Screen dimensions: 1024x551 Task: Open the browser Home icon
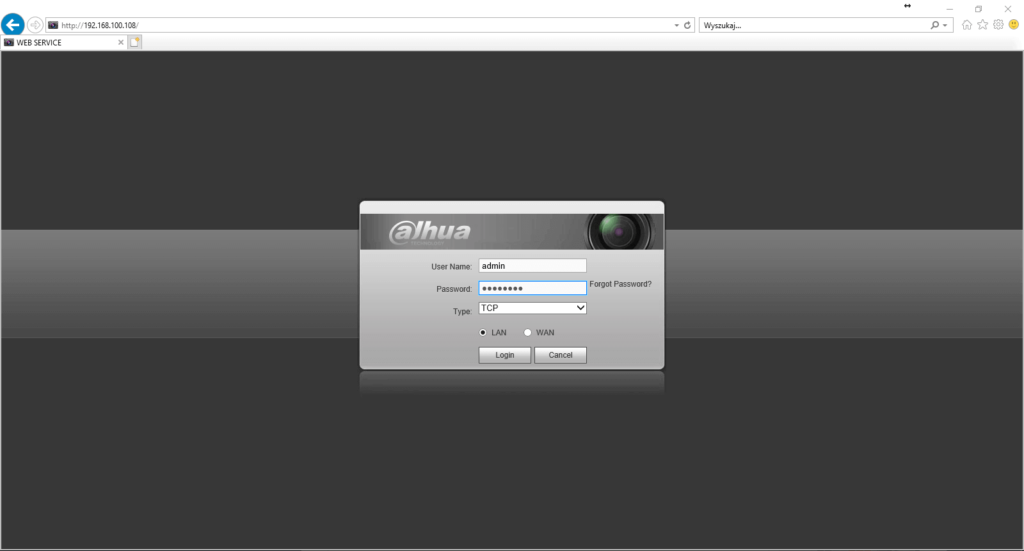967,25
